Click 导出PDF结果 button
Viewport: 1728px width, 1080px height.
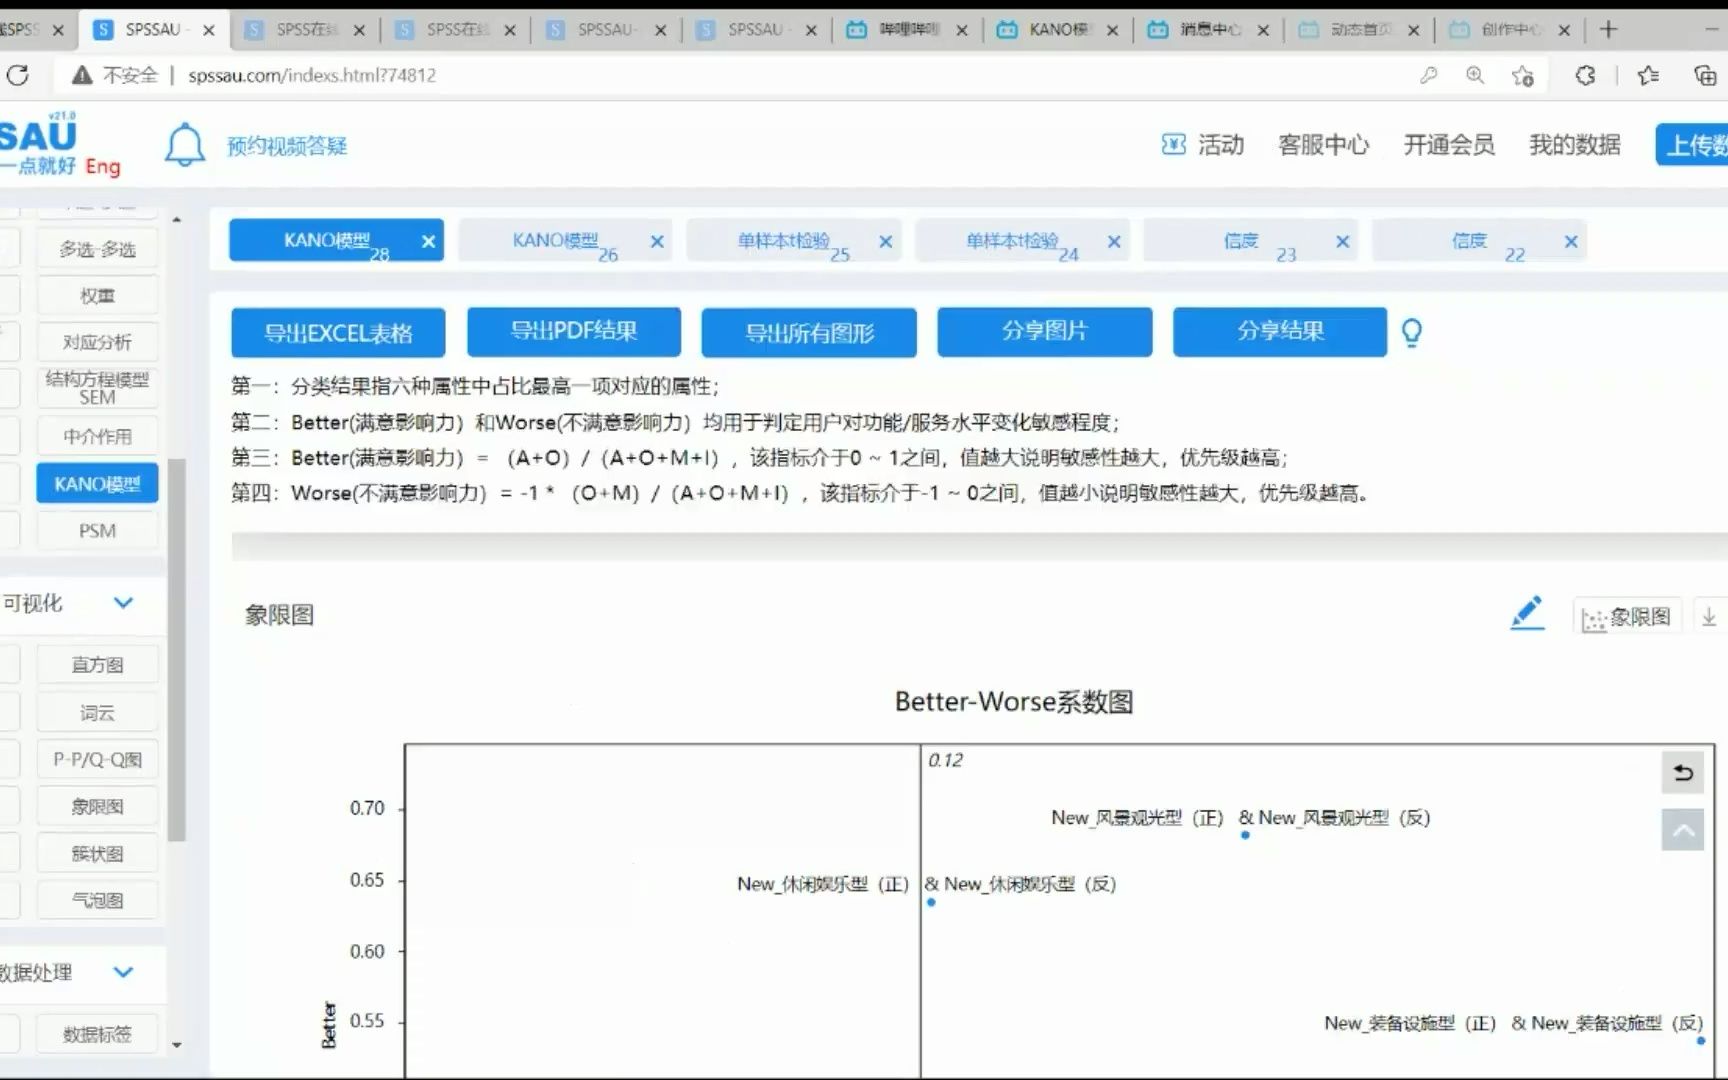coord(574,331)
